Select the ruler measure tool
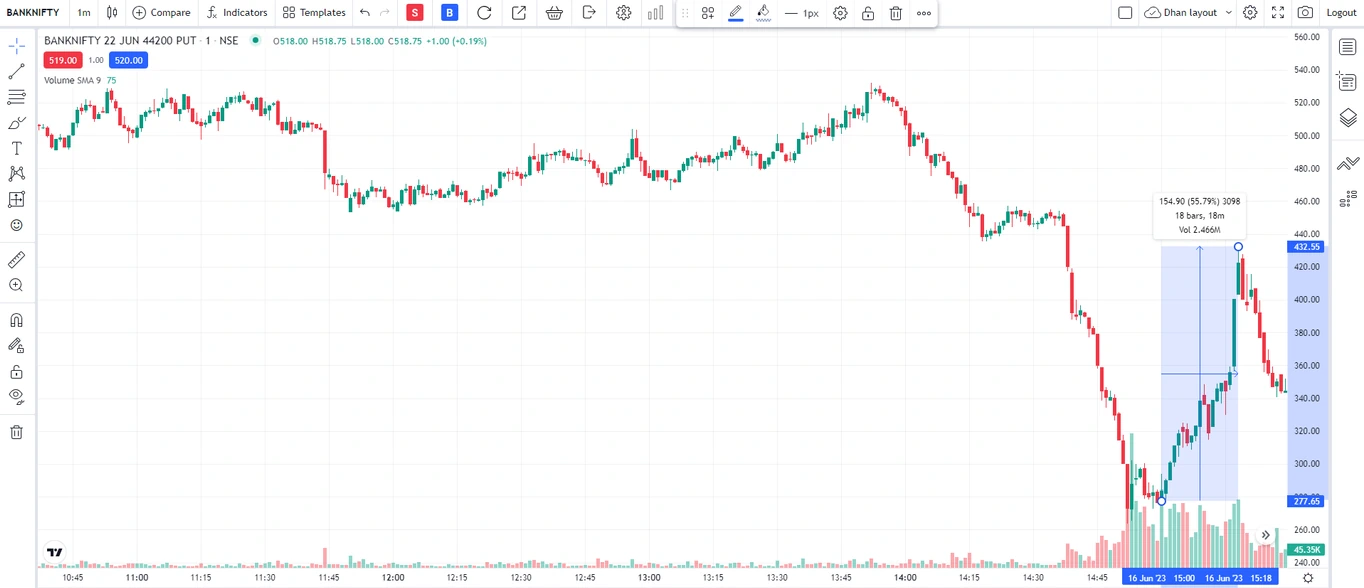This screenshot has height=588, width=1364. [16, 260]
